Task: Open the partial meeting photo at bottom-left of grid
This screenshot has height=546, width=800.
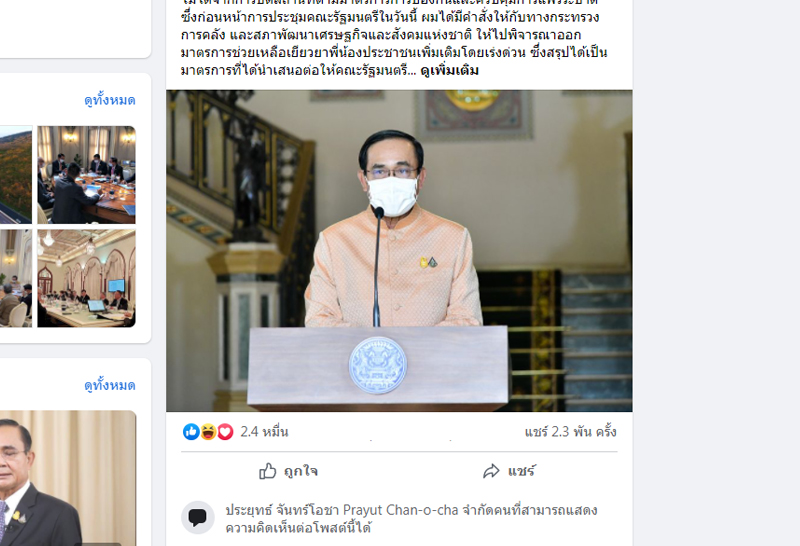Action: pyautogui.click(x=16, y=278)
